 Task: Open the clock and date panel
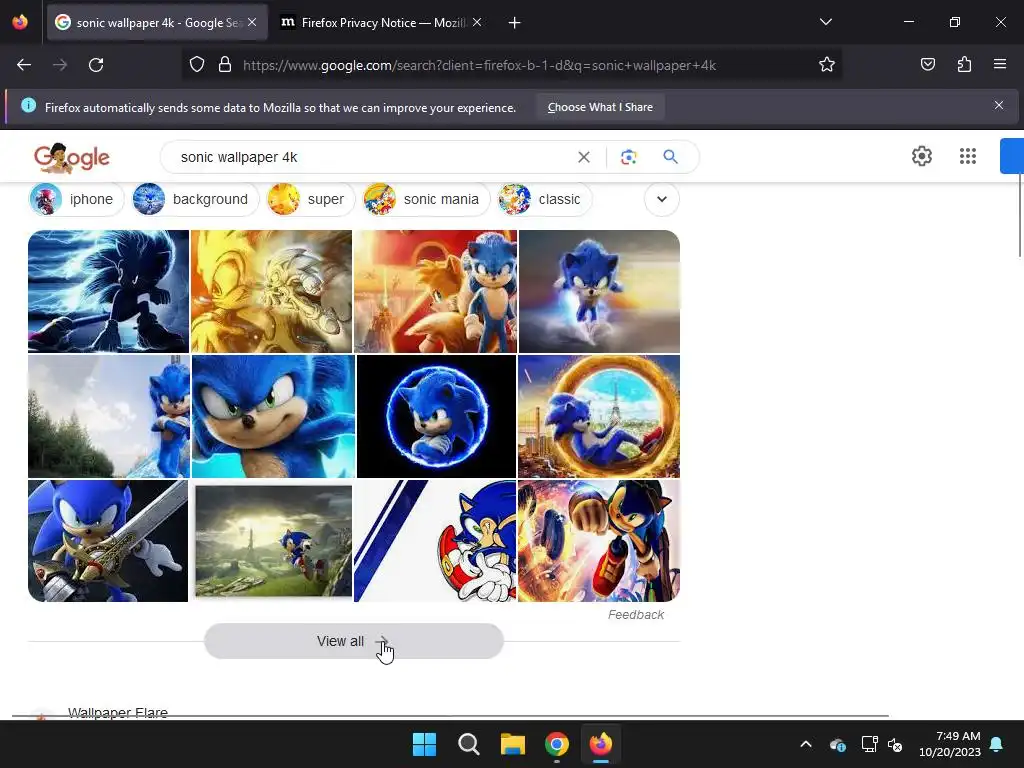coord(950,744)
